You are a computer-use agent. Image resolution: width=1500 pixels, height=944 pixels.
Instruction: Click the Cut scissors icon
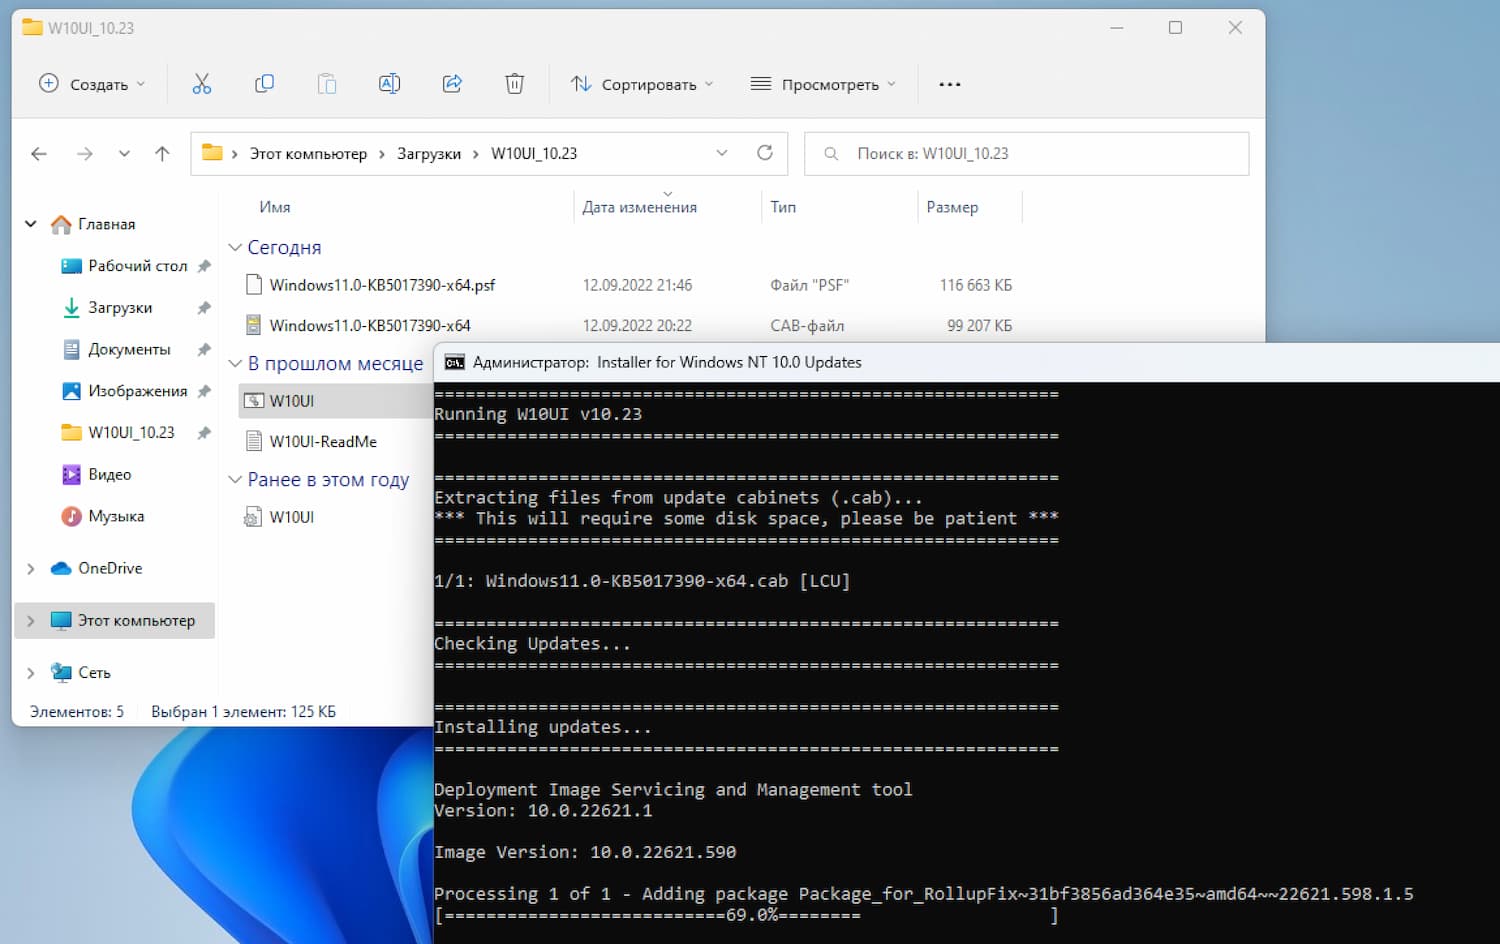click(x=201, y=84)
